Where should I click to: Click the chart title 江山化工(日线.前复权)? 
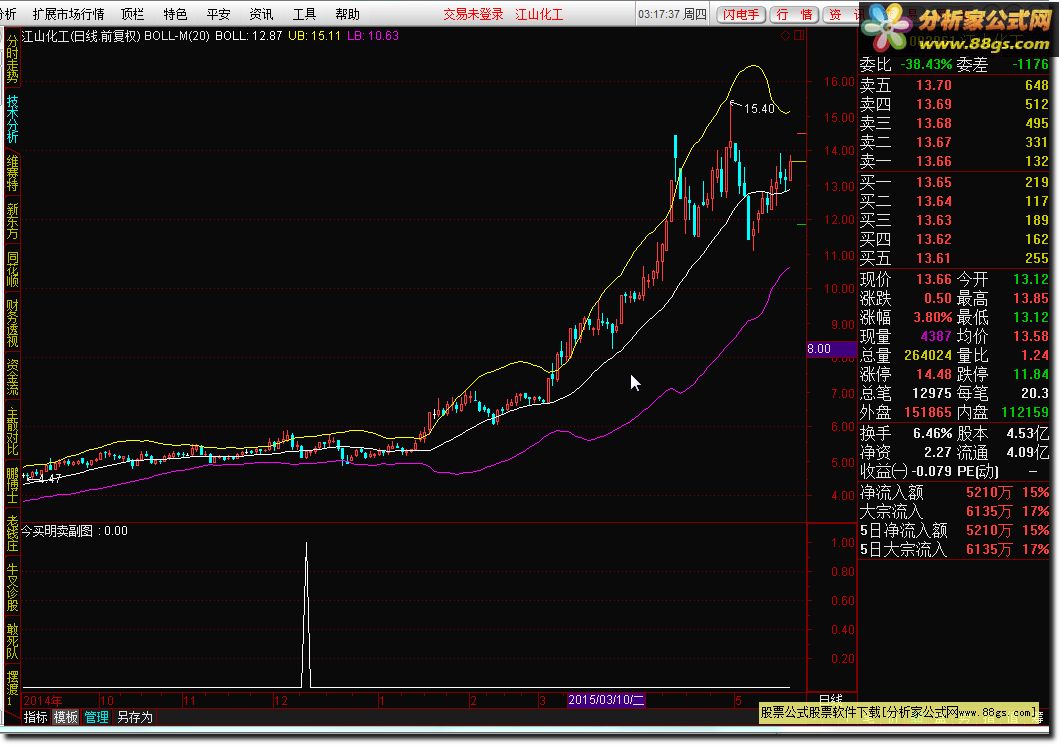click(81, 36)
